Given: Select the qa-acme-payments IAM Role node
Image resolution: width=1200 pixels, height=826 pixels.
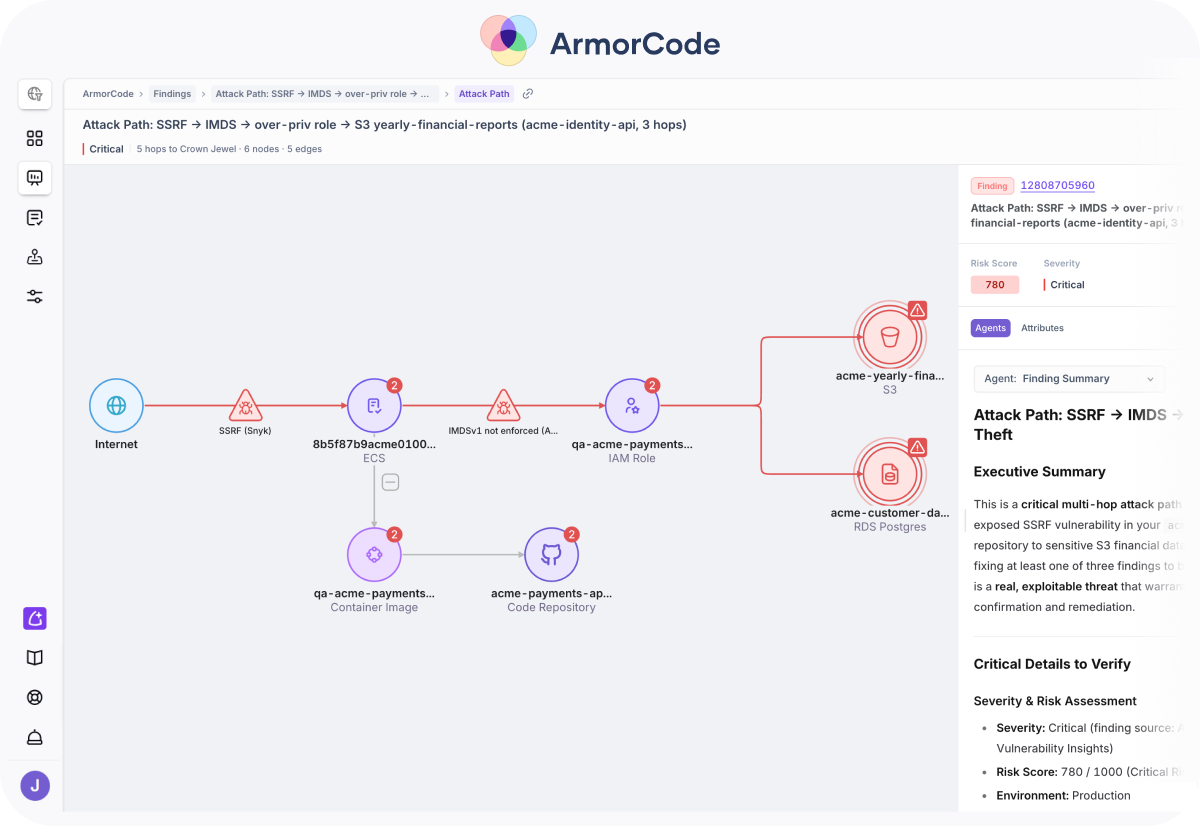Looking at the screenshot, I should pos(632,405).
